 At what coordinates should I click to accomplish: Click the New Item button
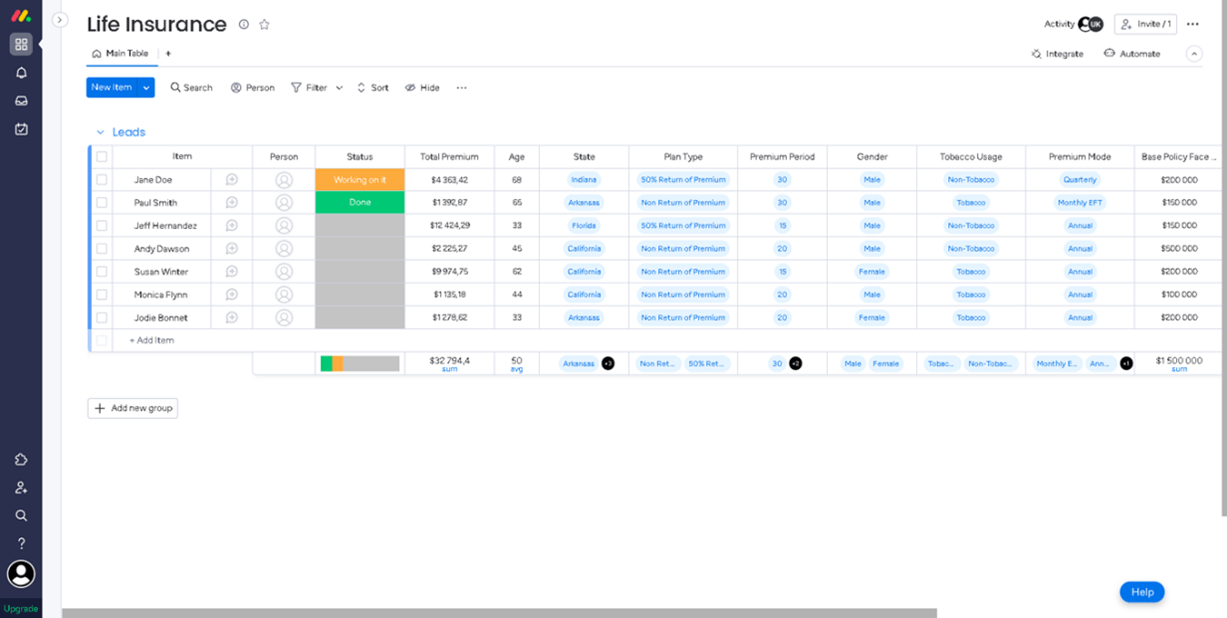click(x=112, y=88)
